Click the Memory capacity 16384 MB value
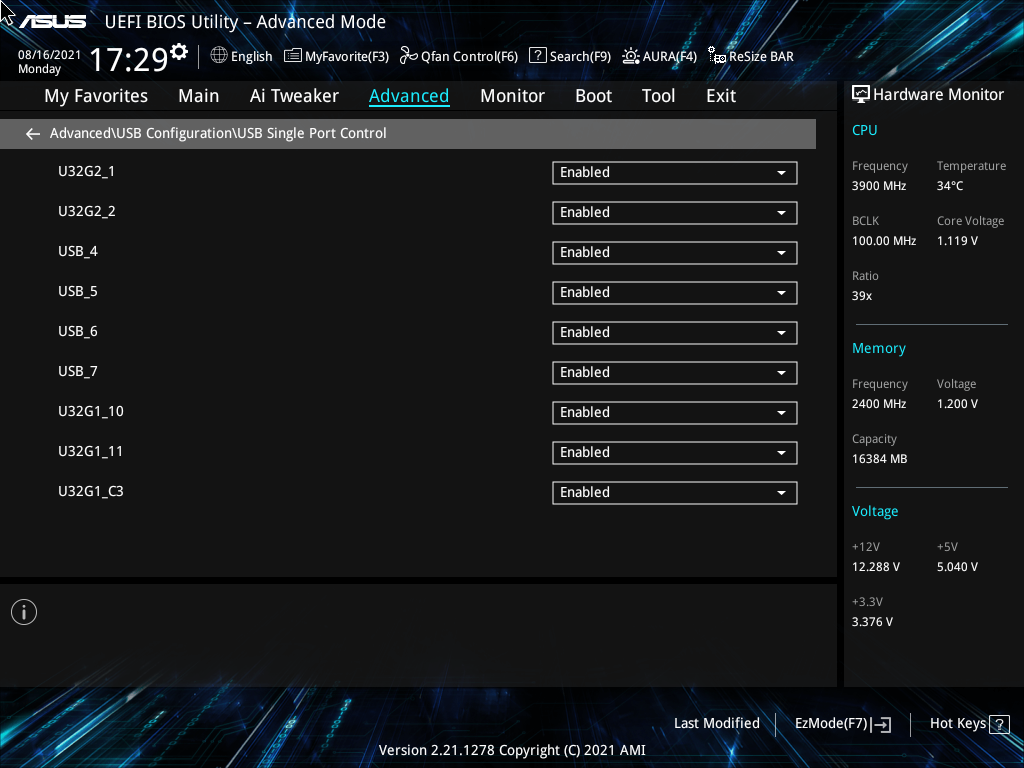 tap(879, 459)
